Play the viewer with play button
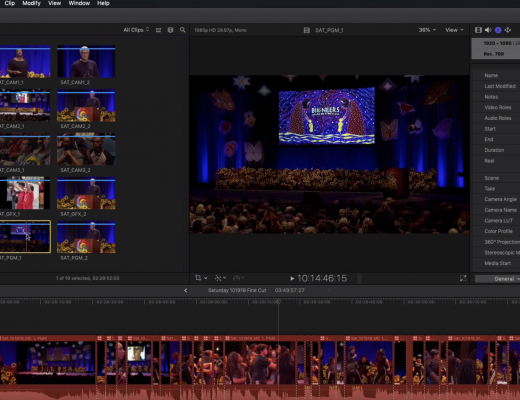520x400 pixels. pos(292,278)
